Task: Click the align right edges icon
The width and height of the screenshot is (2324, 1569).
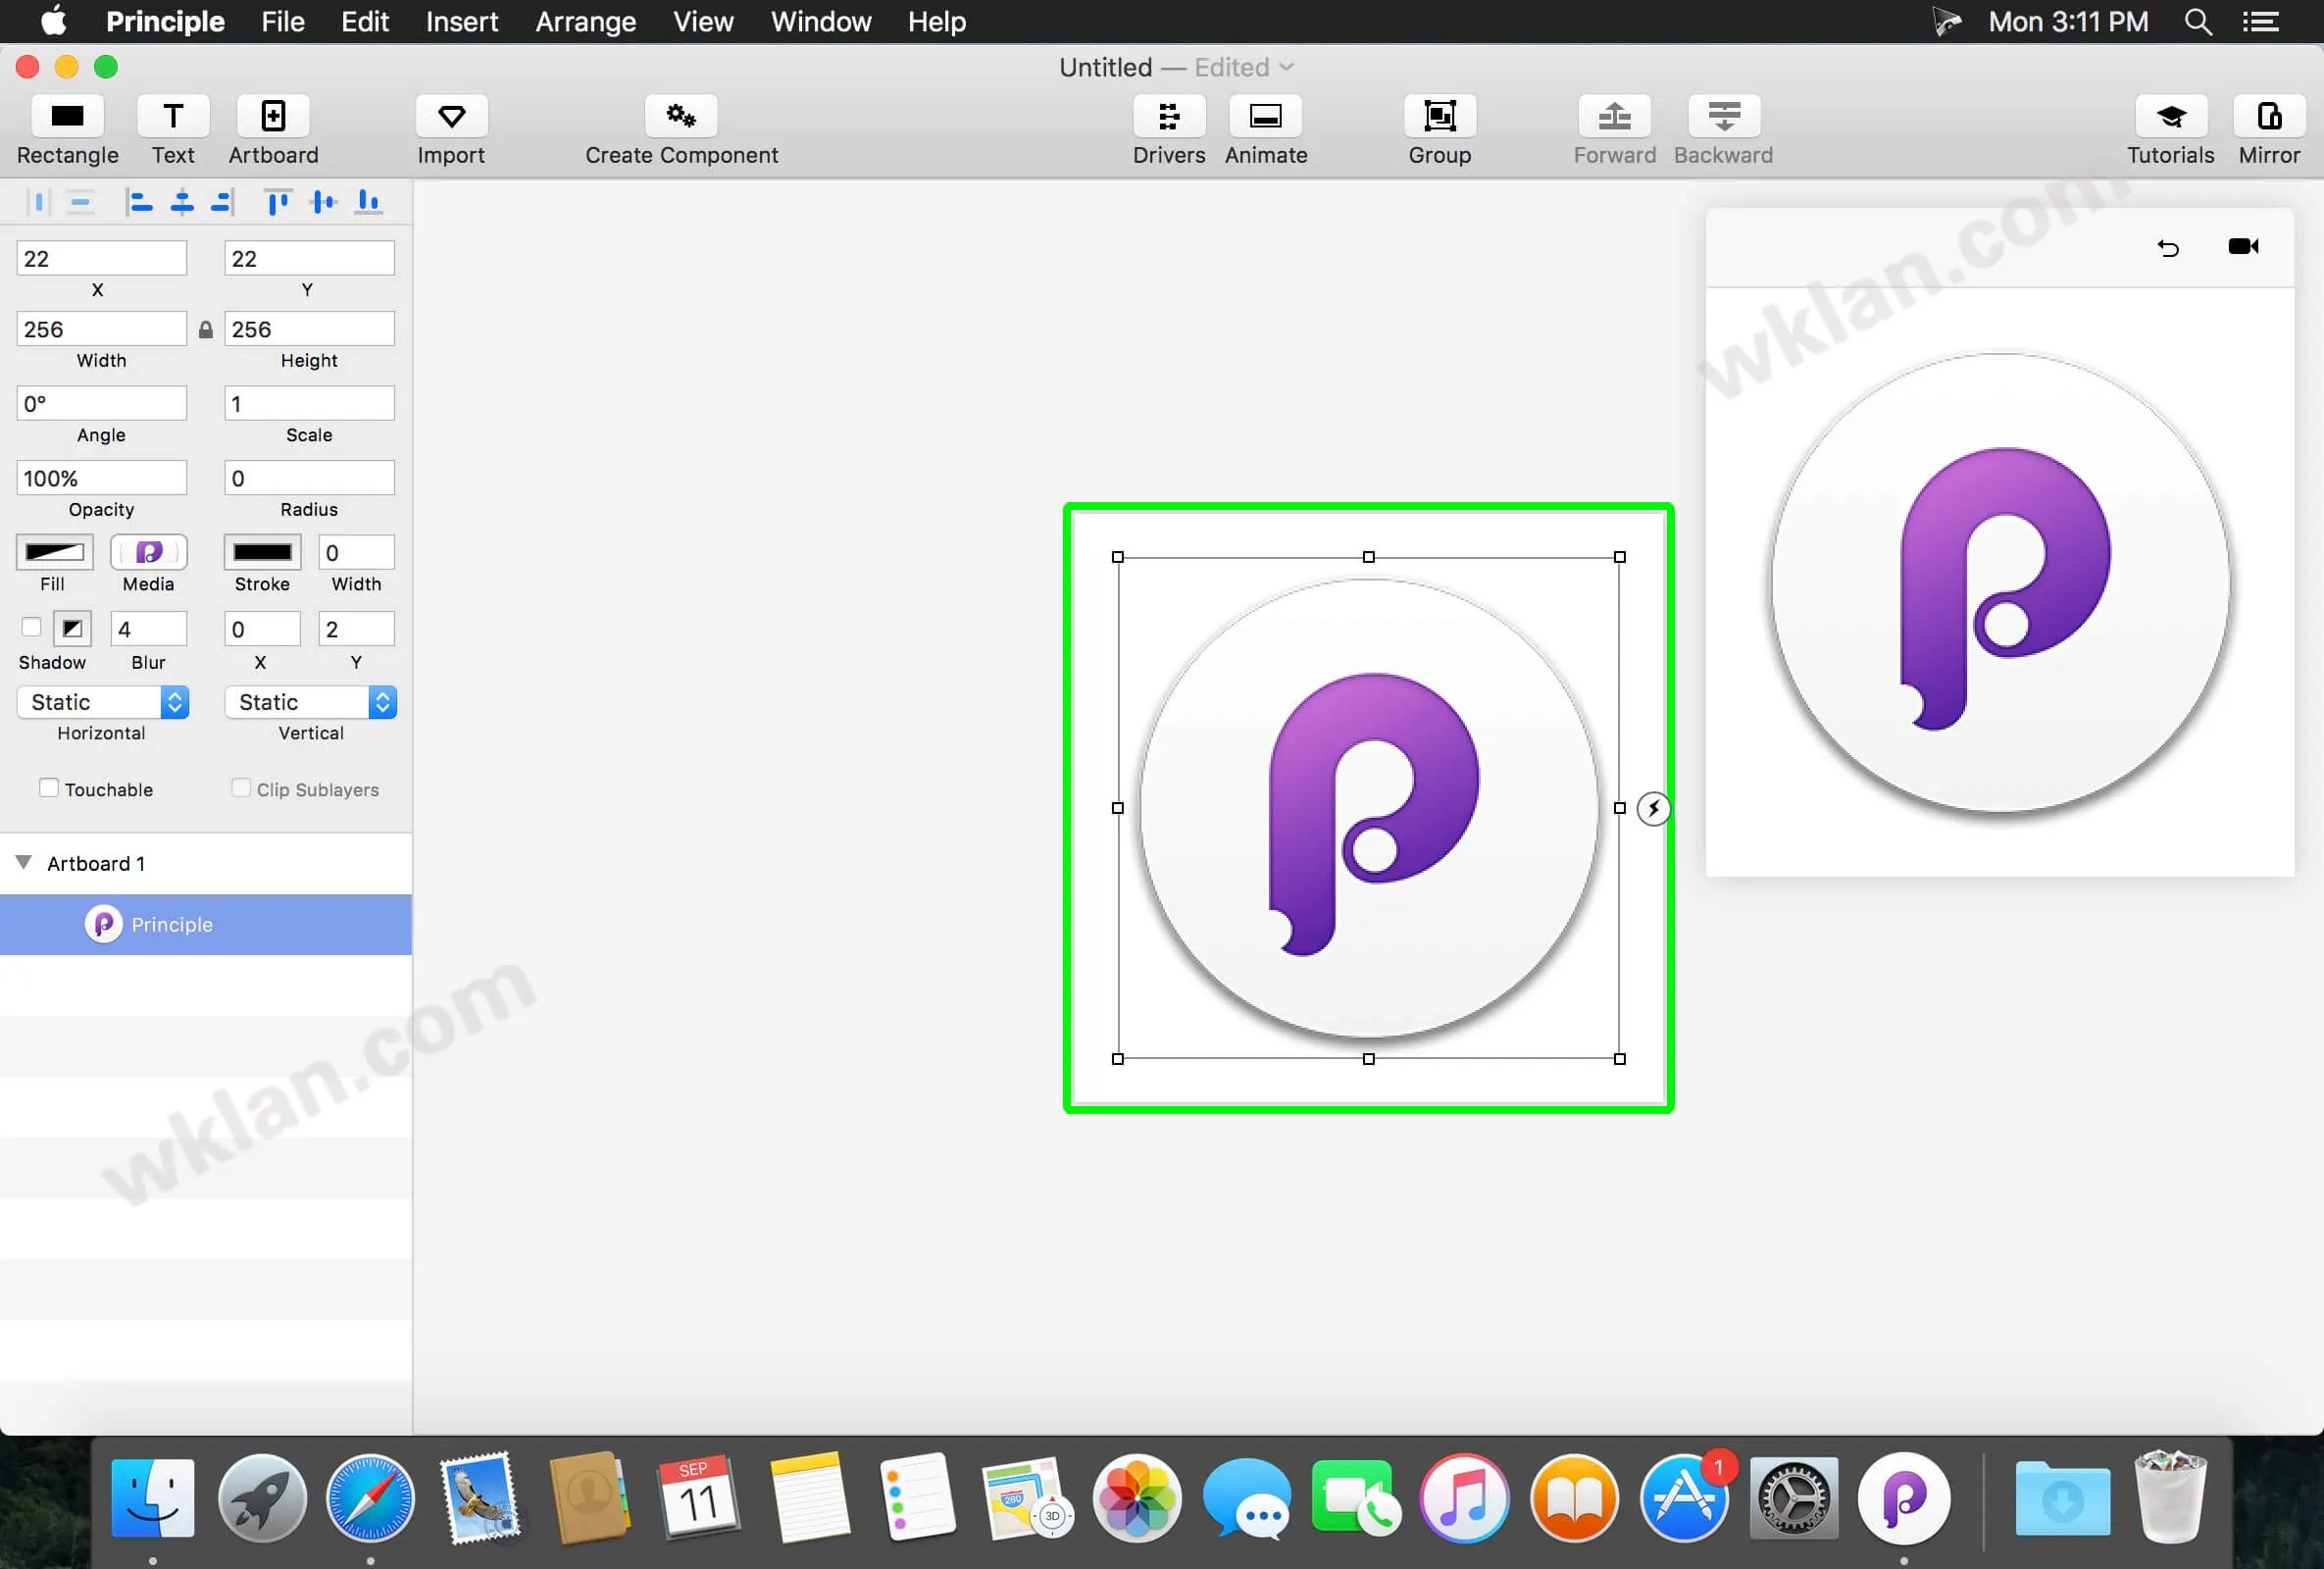Action: (222, 203)
